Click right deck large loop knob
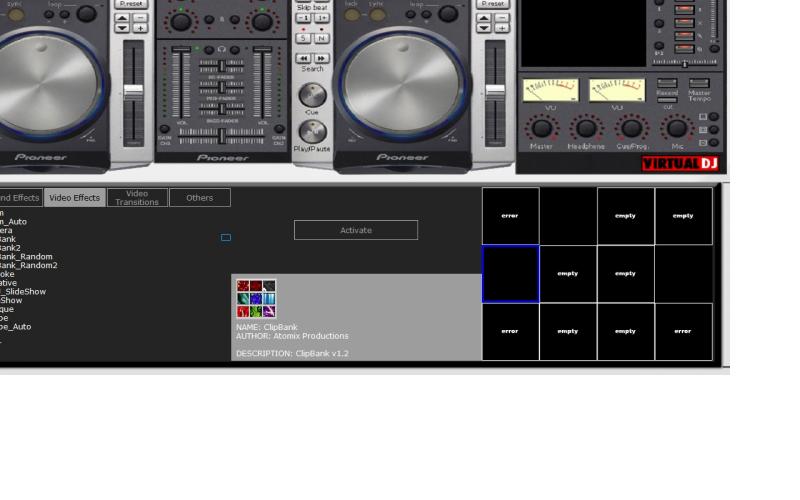 [447, 14]
